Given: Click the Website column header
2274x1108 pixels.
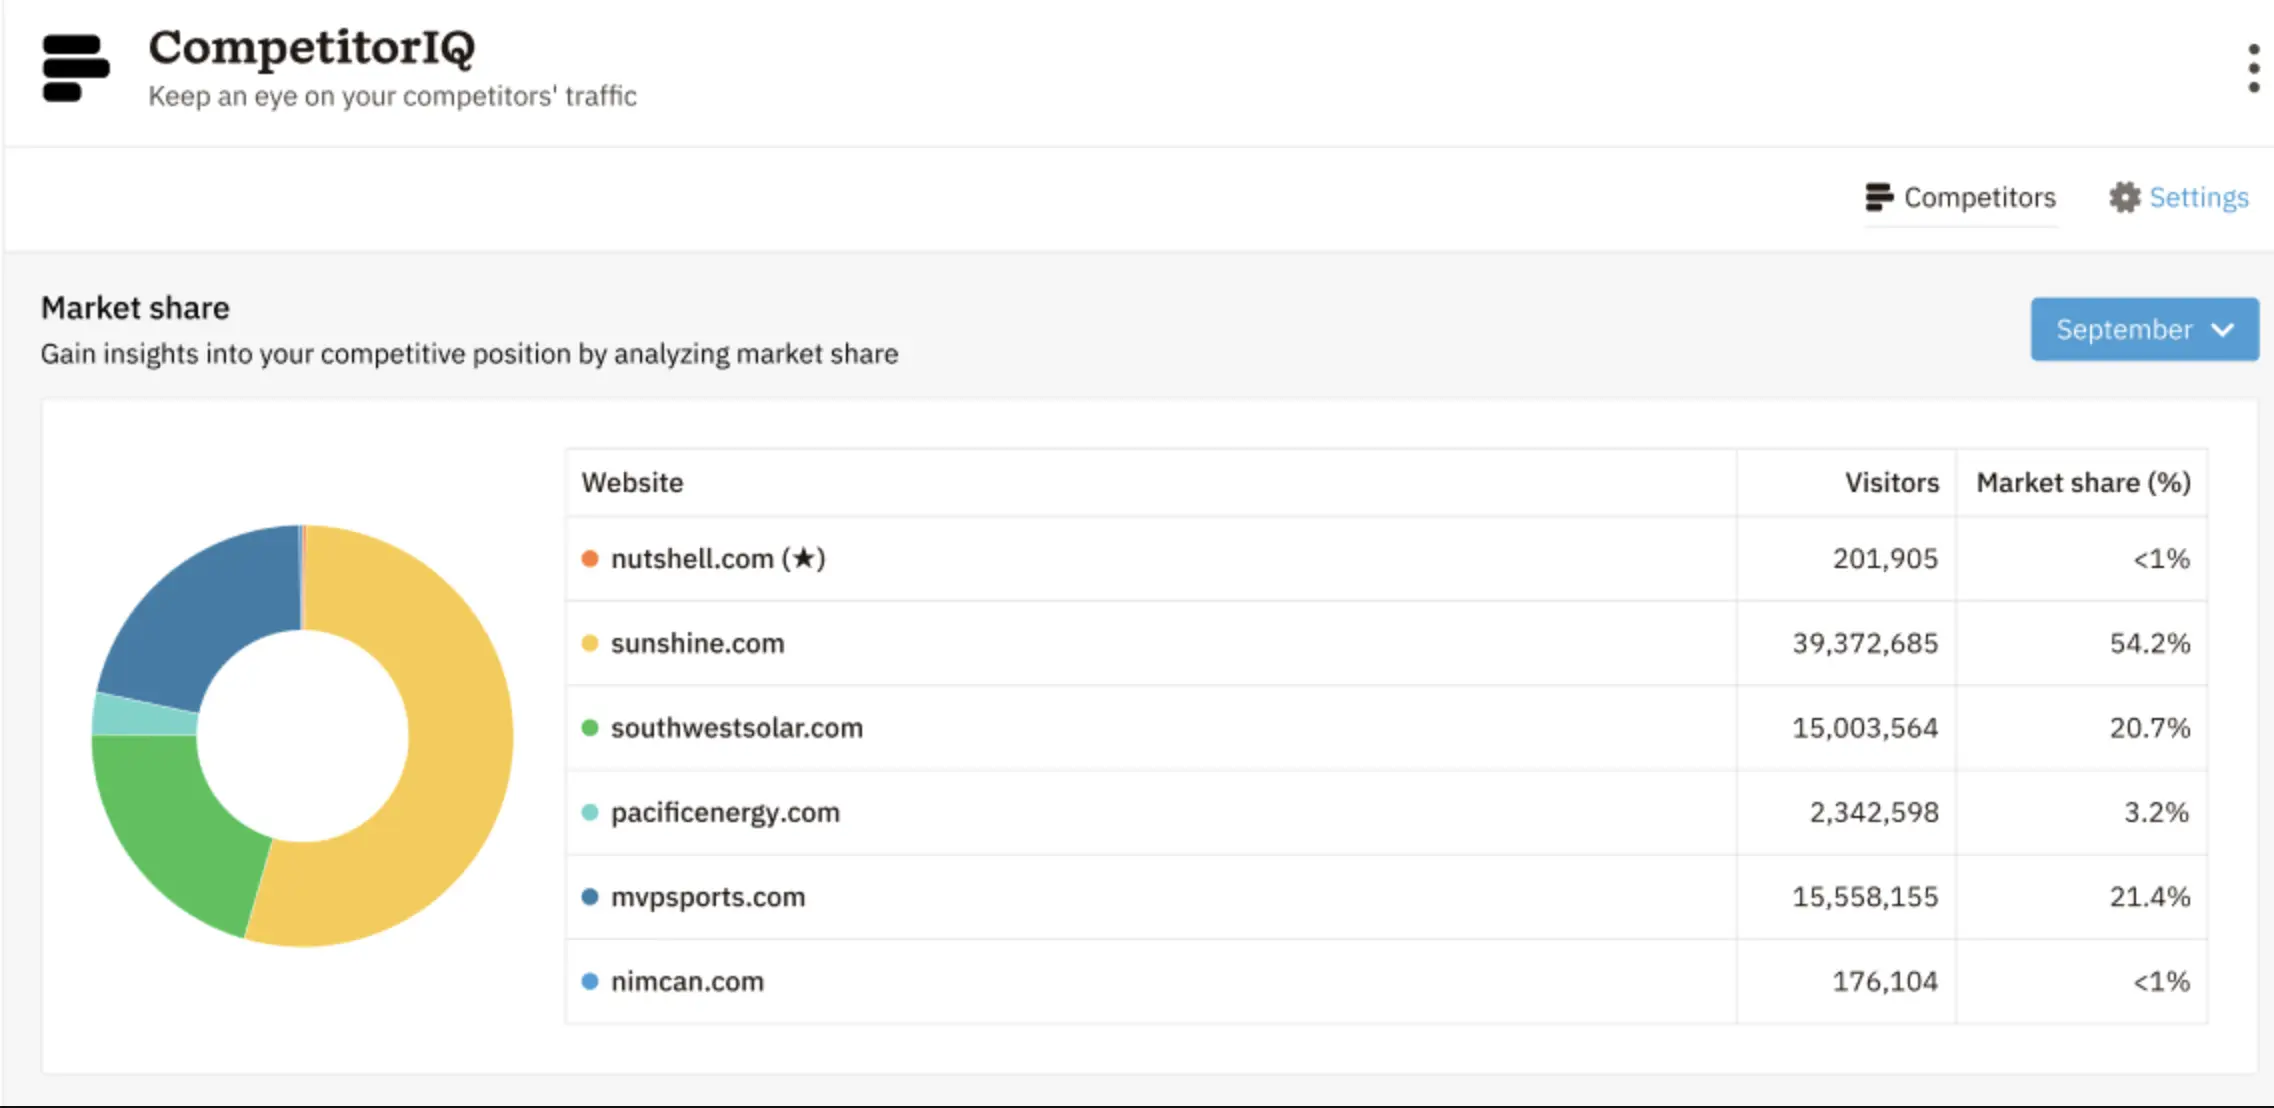Looking at the screenshot, I should 632,482.
